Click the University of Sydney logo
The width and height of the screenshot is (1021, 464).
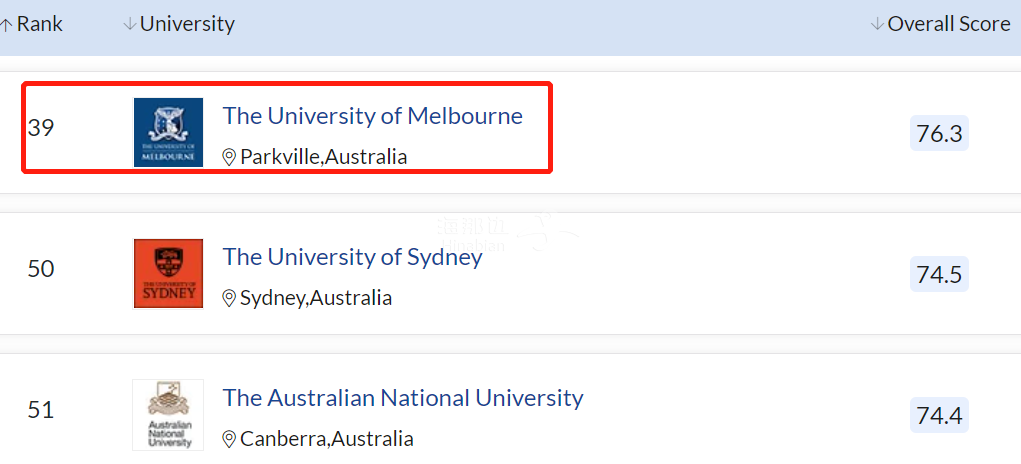coord(168,273)
